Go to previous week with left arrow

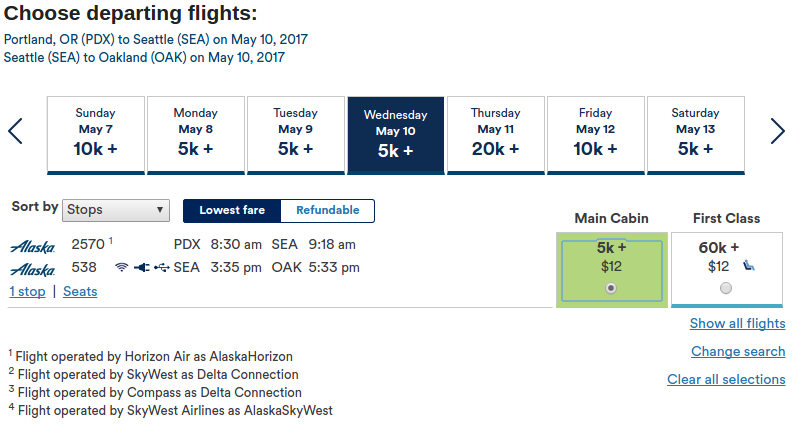click(15, 131)
